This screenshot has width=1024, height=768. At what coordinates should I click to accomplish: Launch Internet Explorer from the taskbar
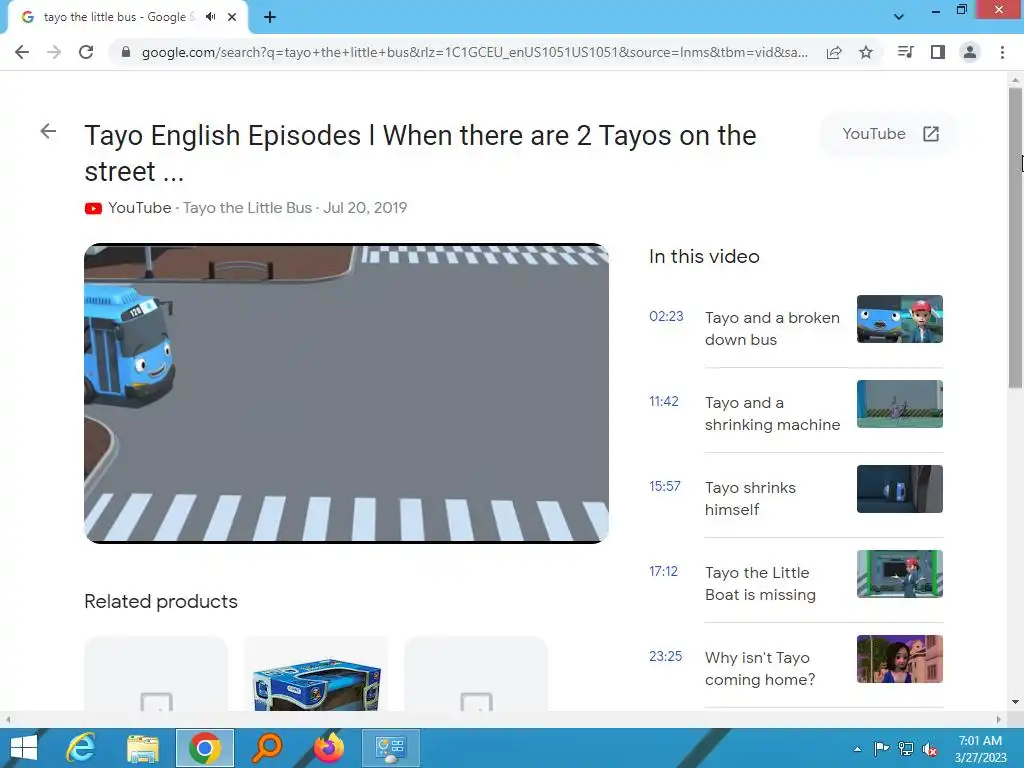[80, 748]
